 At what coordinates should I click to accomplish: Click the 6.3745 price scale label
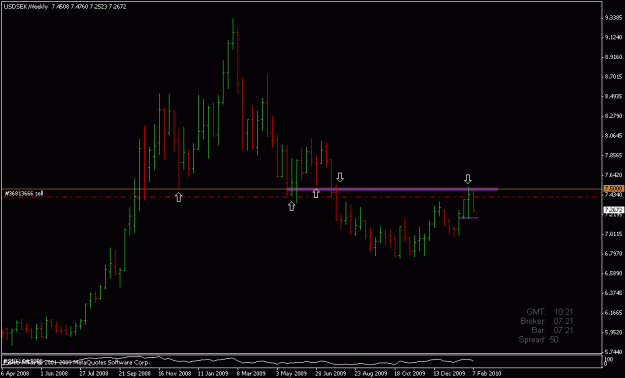tap(613, 293)
